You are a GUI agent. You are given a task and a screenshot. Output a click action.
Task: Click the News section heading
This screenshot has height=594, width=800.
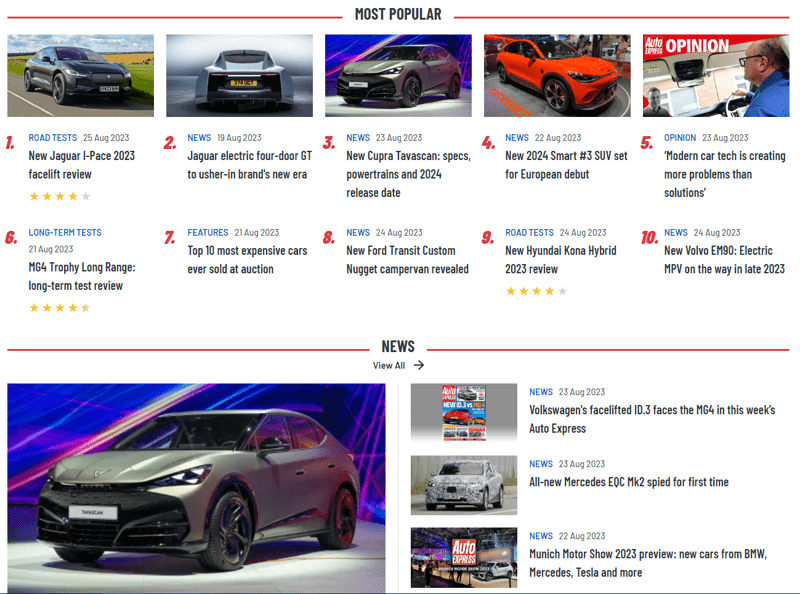tap(398, 346)
